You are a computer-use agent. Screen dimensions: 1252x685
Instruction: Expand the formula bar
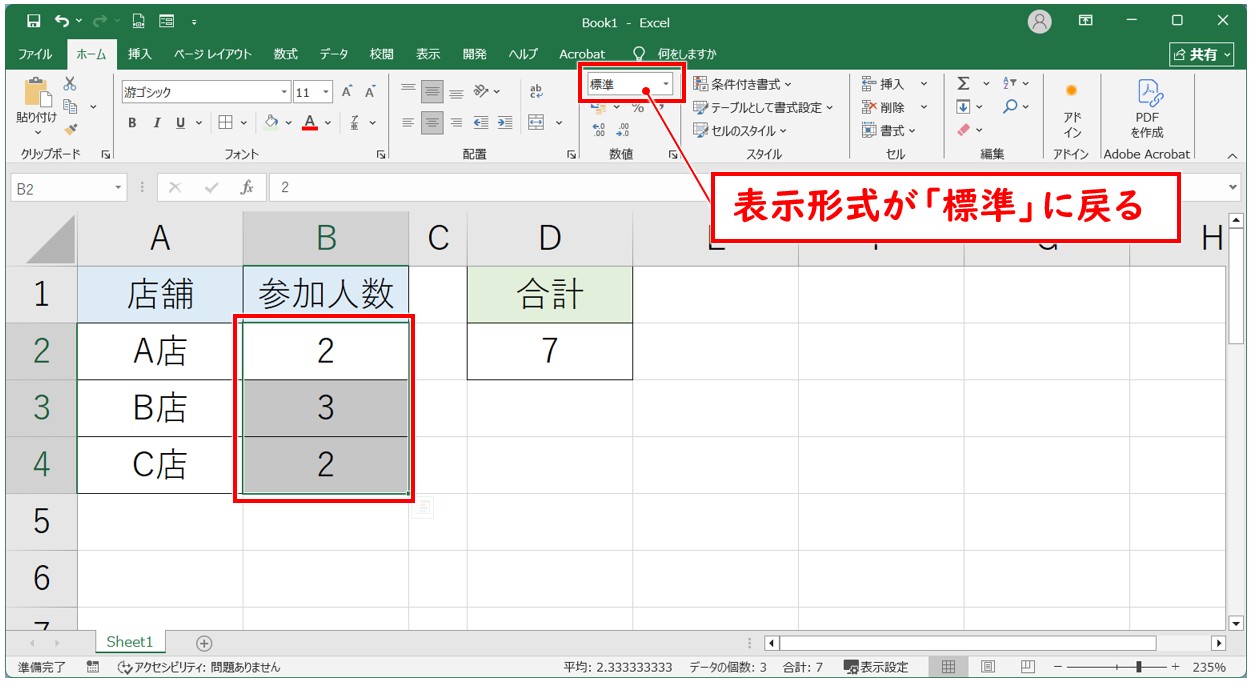[x=1233, y=187]
